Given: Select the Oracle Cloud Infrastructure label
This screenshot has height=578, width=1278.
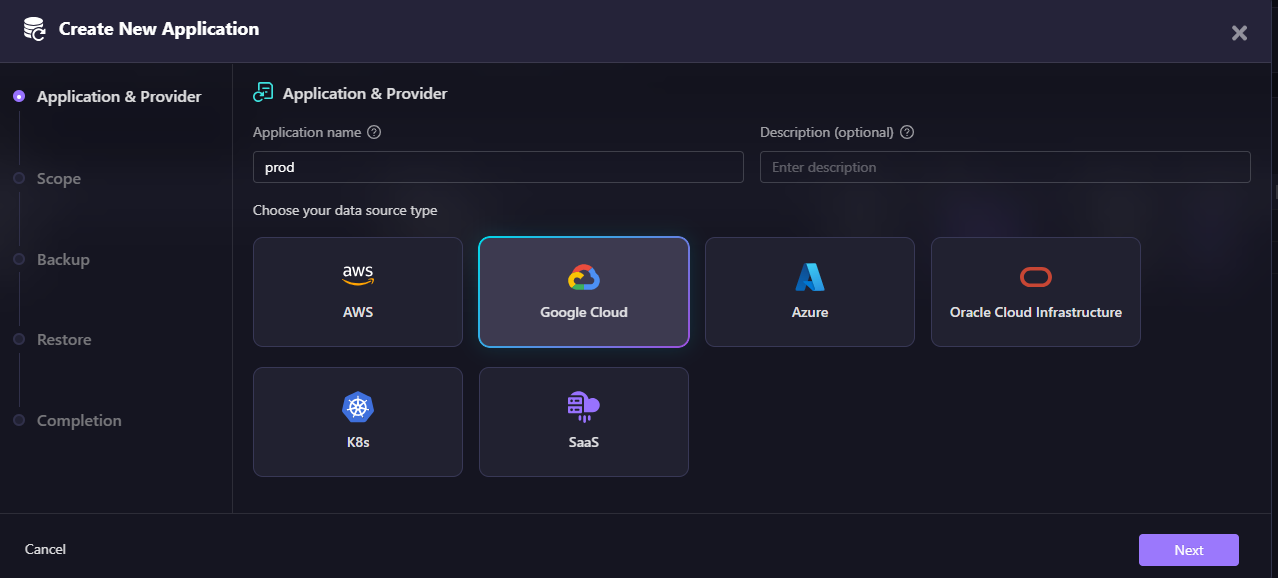Looking at the screenshot, I should coord(1036,312).
